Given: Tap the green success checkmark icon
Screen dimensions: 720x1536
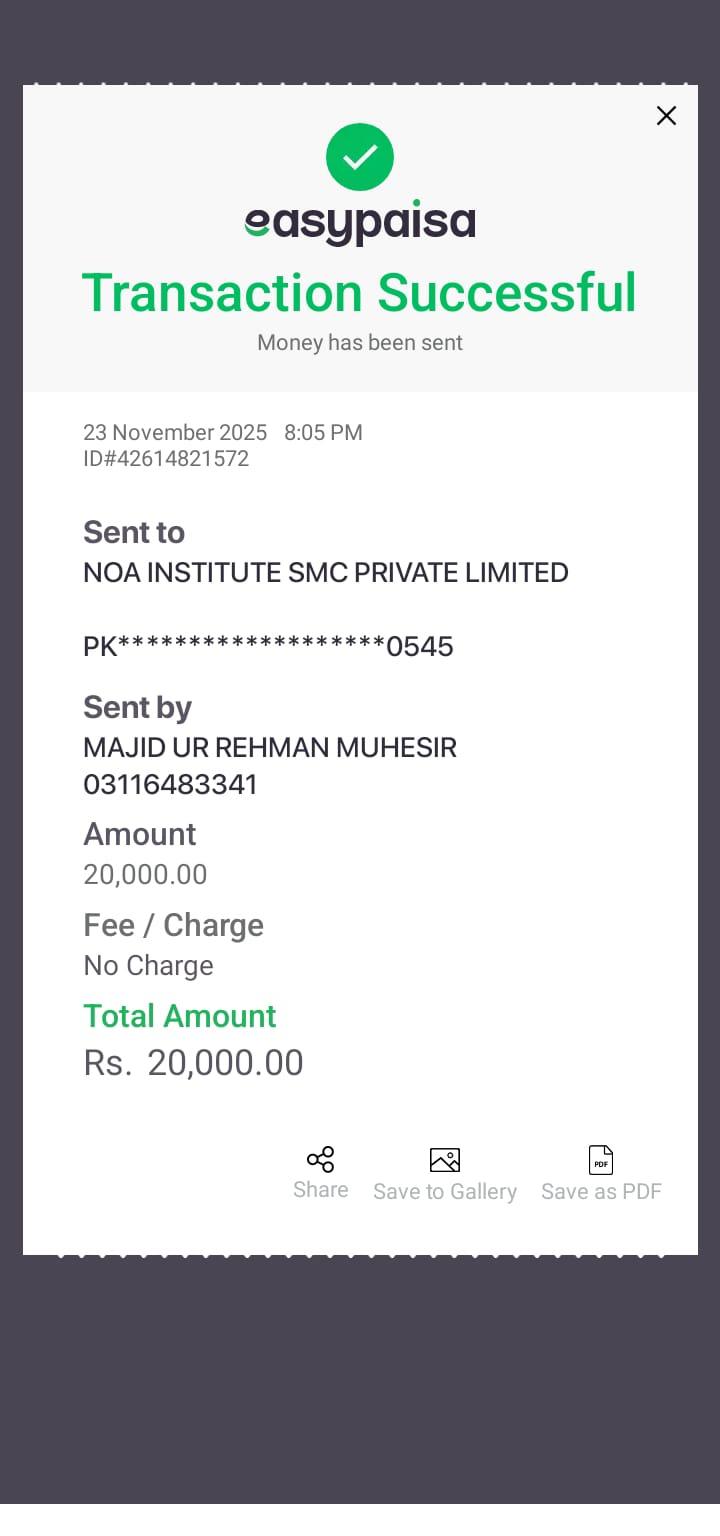Looking at the screenshot, I should pyautogui.click(x=360, y=157).
